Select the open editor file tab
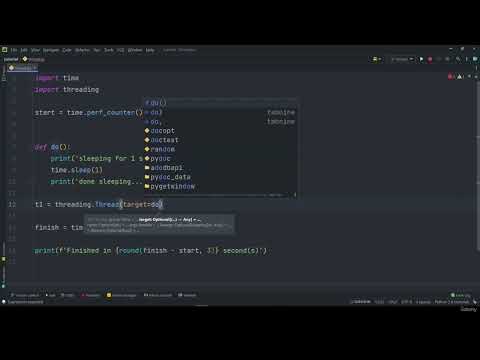 point(23,68)
